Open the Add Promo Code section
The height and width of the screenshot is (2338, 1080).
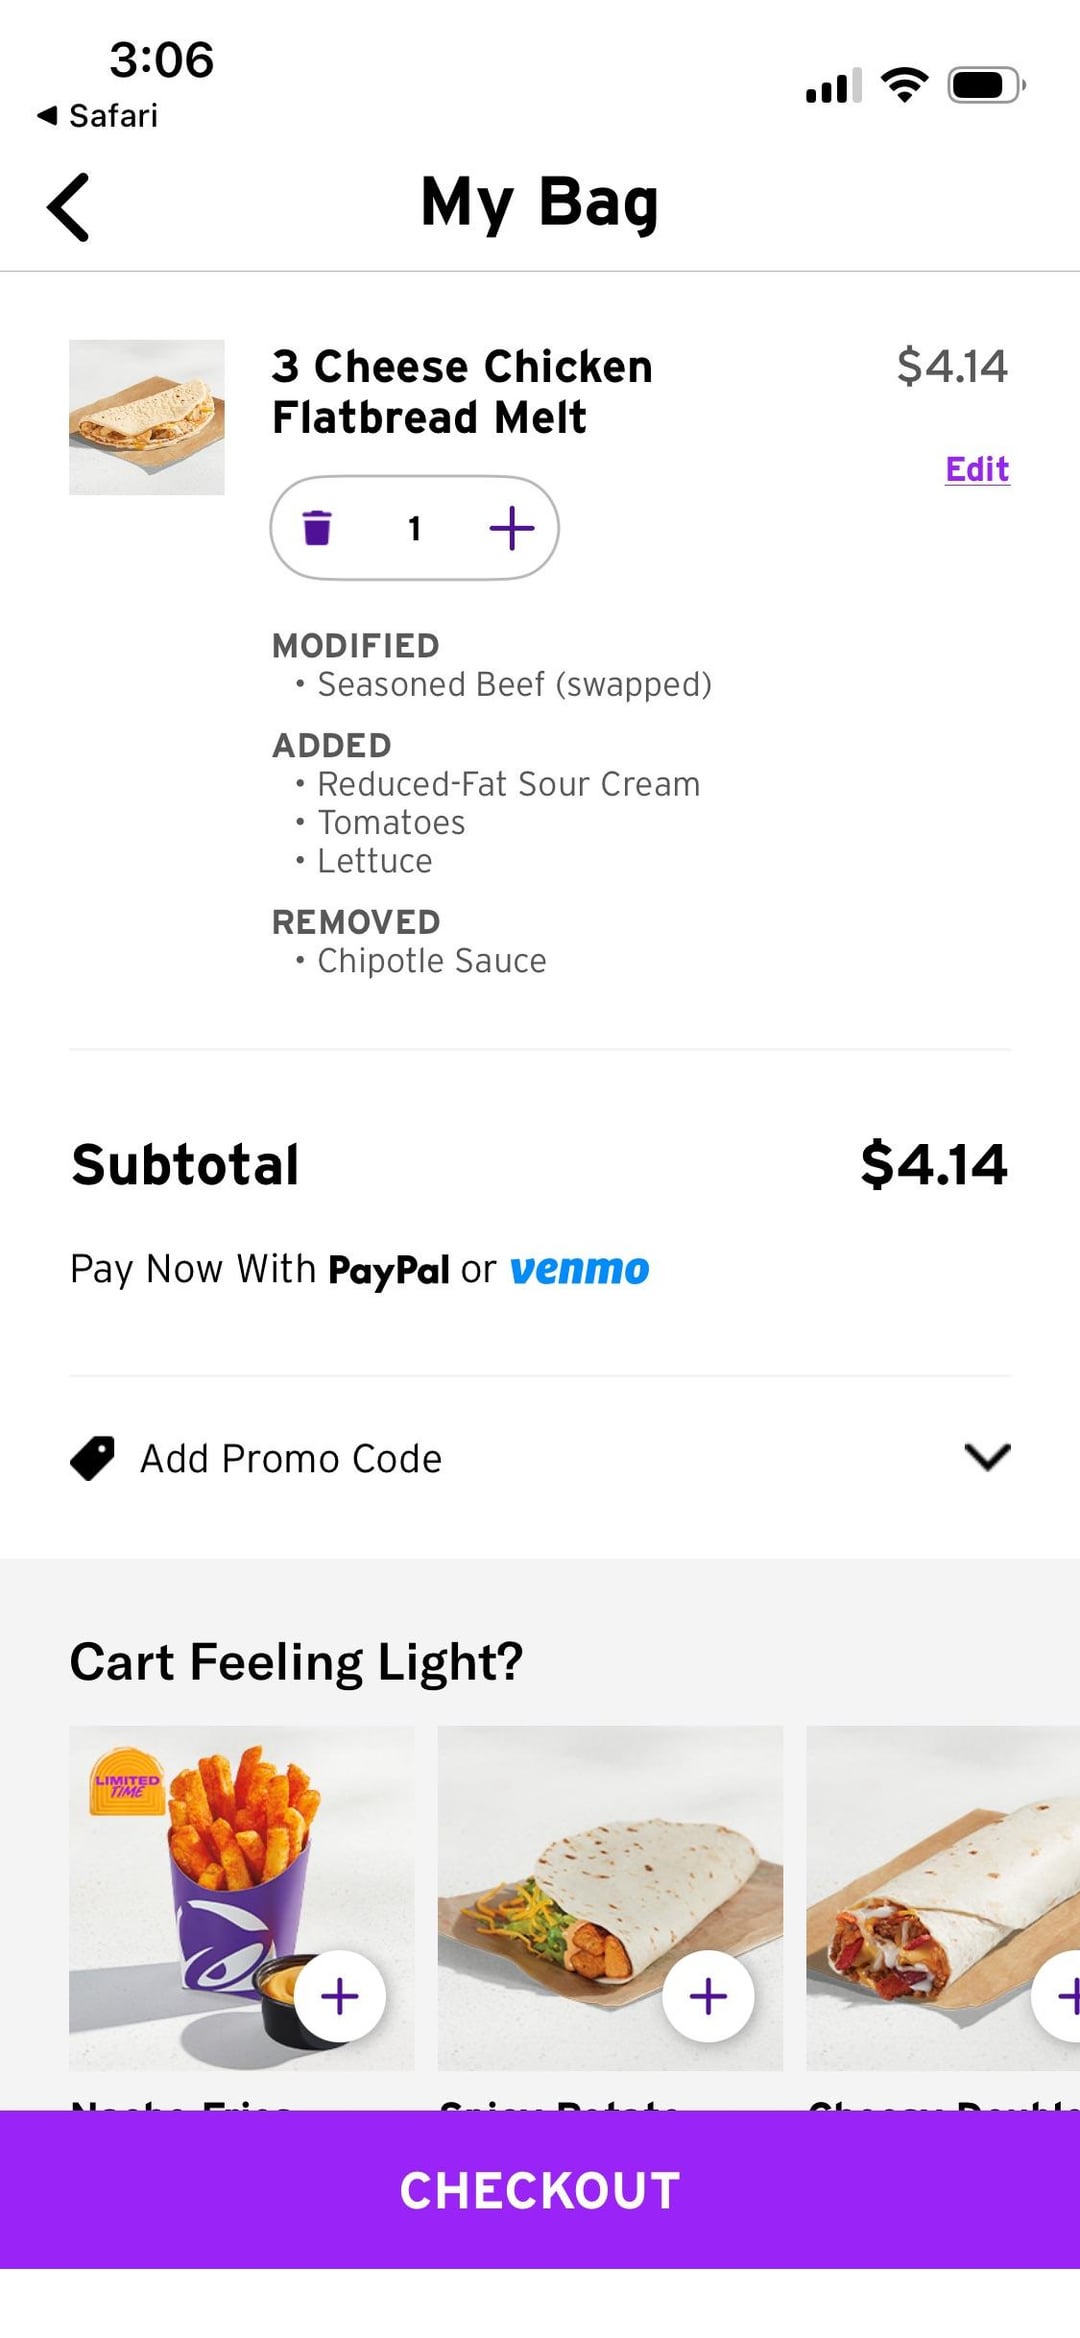(290, 1459)
